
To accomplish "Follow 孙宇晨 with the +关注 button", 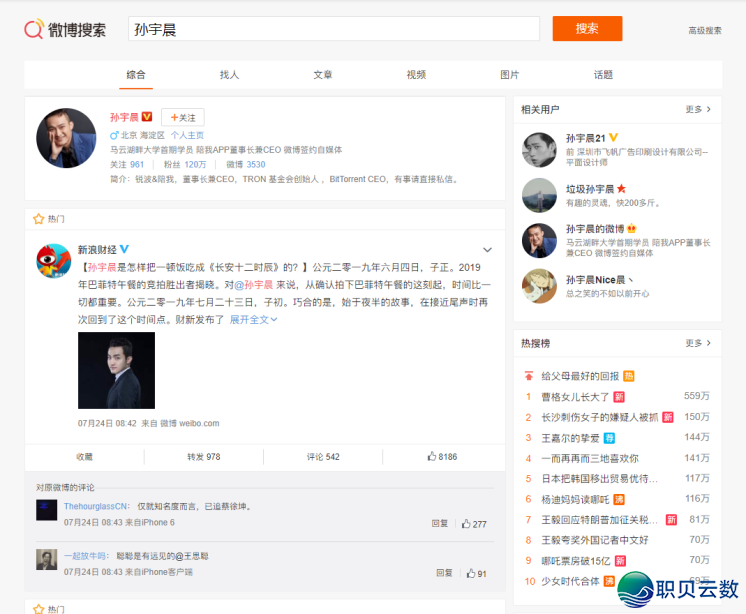I will [x=183, y=117].
